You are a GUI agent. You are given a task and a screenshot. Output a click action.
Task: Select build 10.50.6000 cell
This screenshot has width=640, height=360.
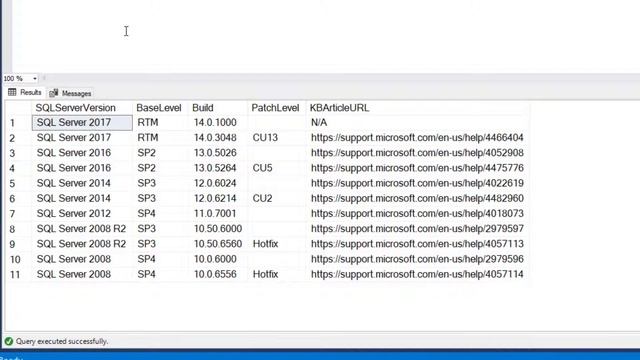coord(218,229)
